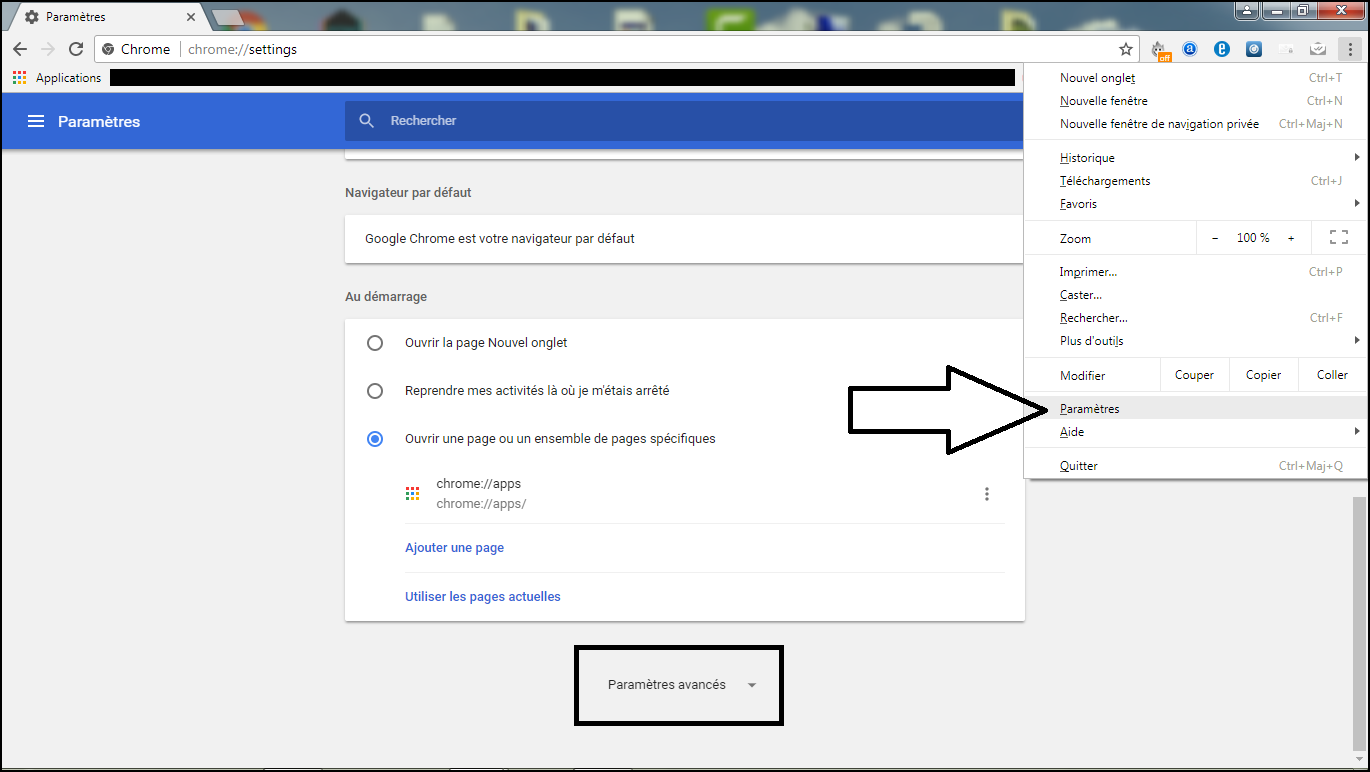Increase zoom with the plus button
Screen dimensions: 1370x772
click(x=1291, y=238)
